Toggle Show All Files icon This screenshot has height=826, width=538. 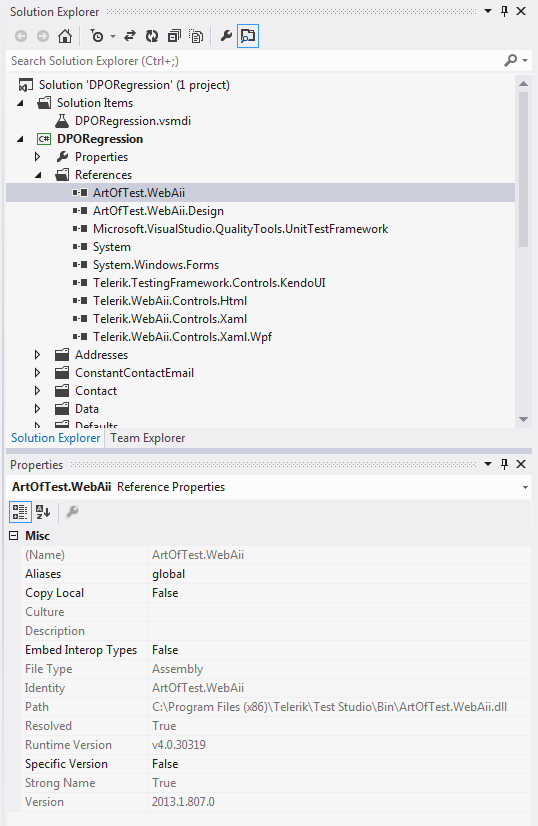(x=196, y=36)
